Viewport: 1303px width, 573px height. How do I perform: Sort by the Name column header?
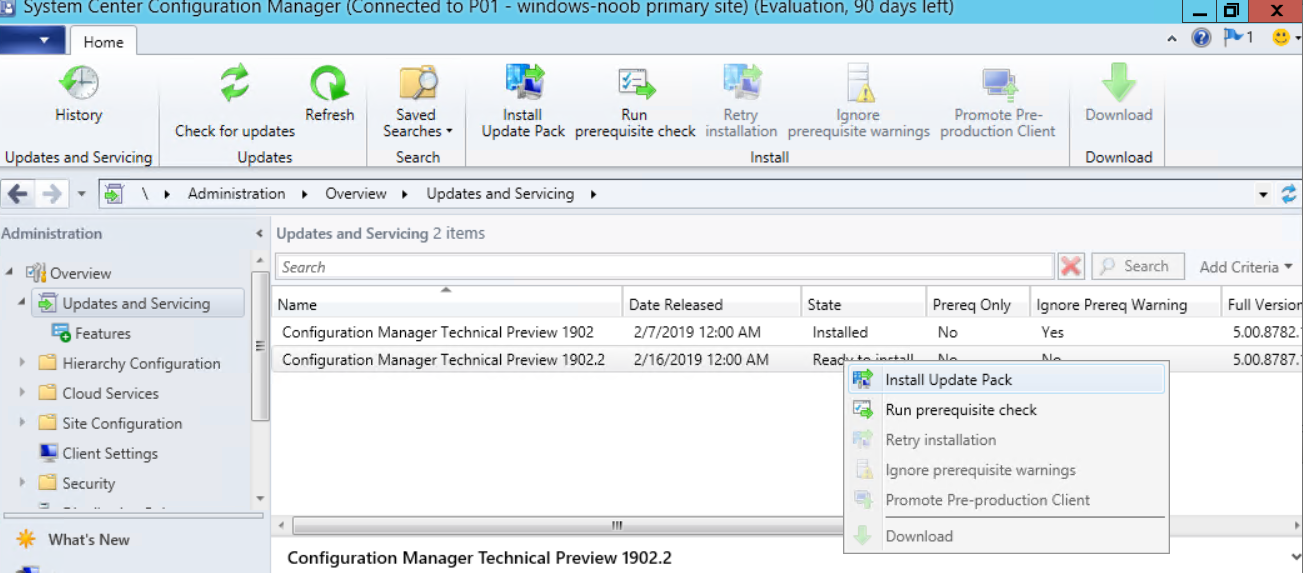(446, 304)
